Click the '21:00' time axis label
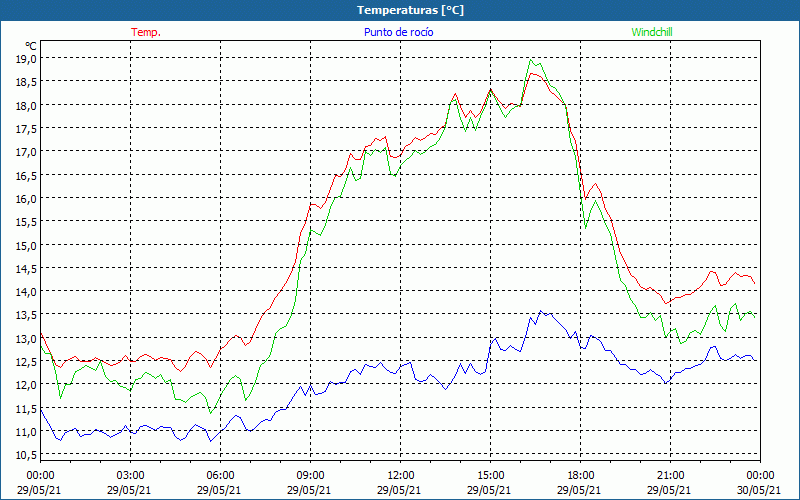 (x=670, y=475)
